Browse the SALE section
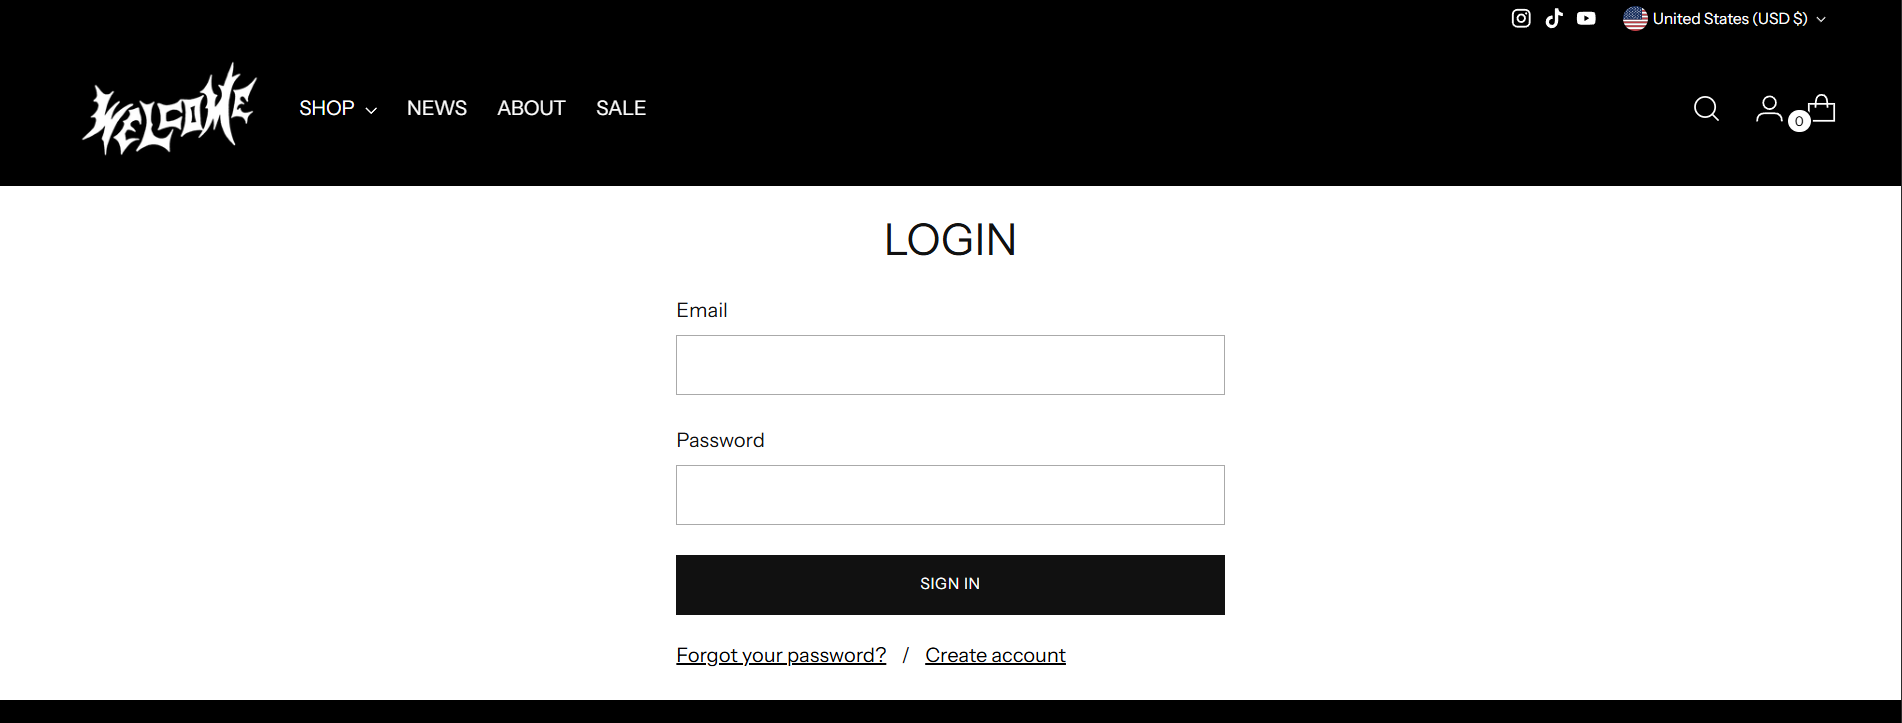The image size is (1902, 723). 621,108
